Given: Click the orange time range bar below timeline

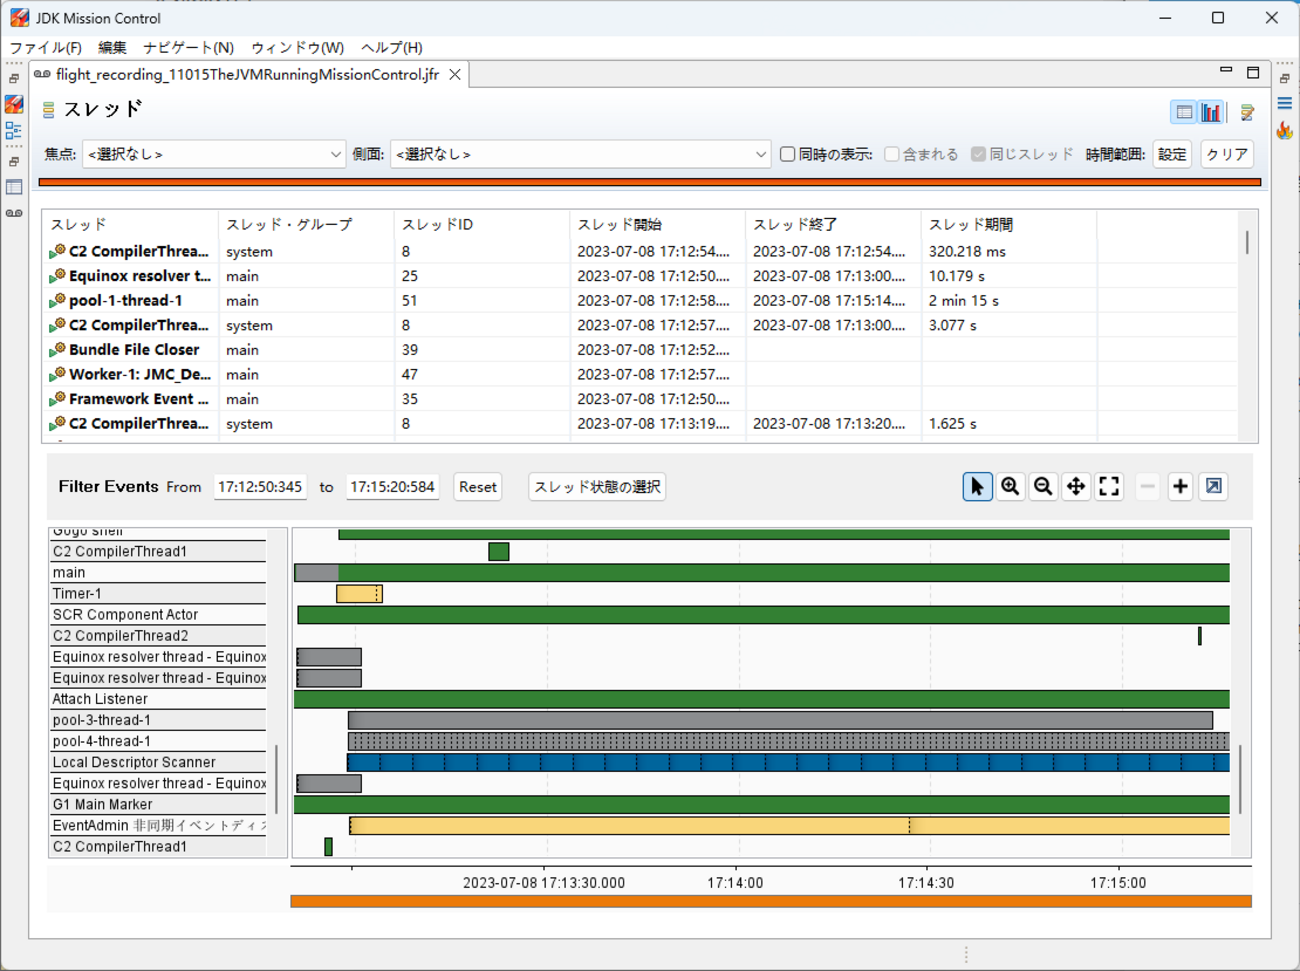Looking at the screenshot, I should point(770,901).
